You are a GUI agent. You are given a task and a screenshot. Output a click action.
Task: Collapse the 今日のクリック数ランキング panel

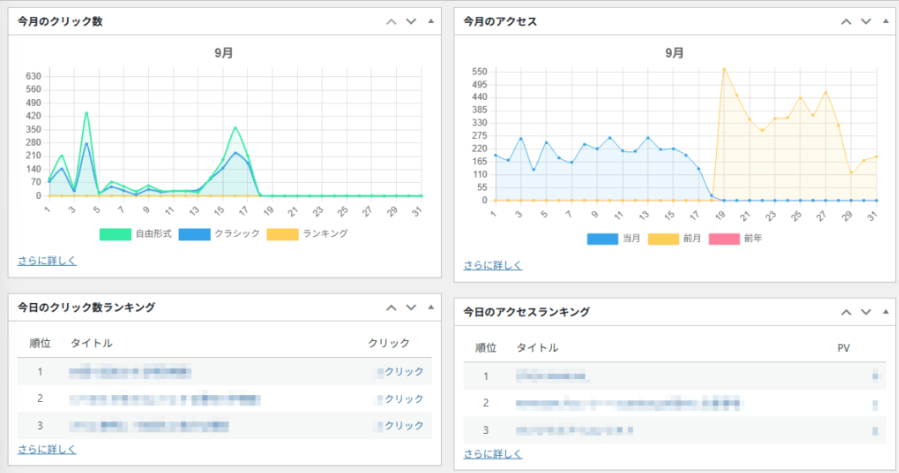(x=430, y=307)
